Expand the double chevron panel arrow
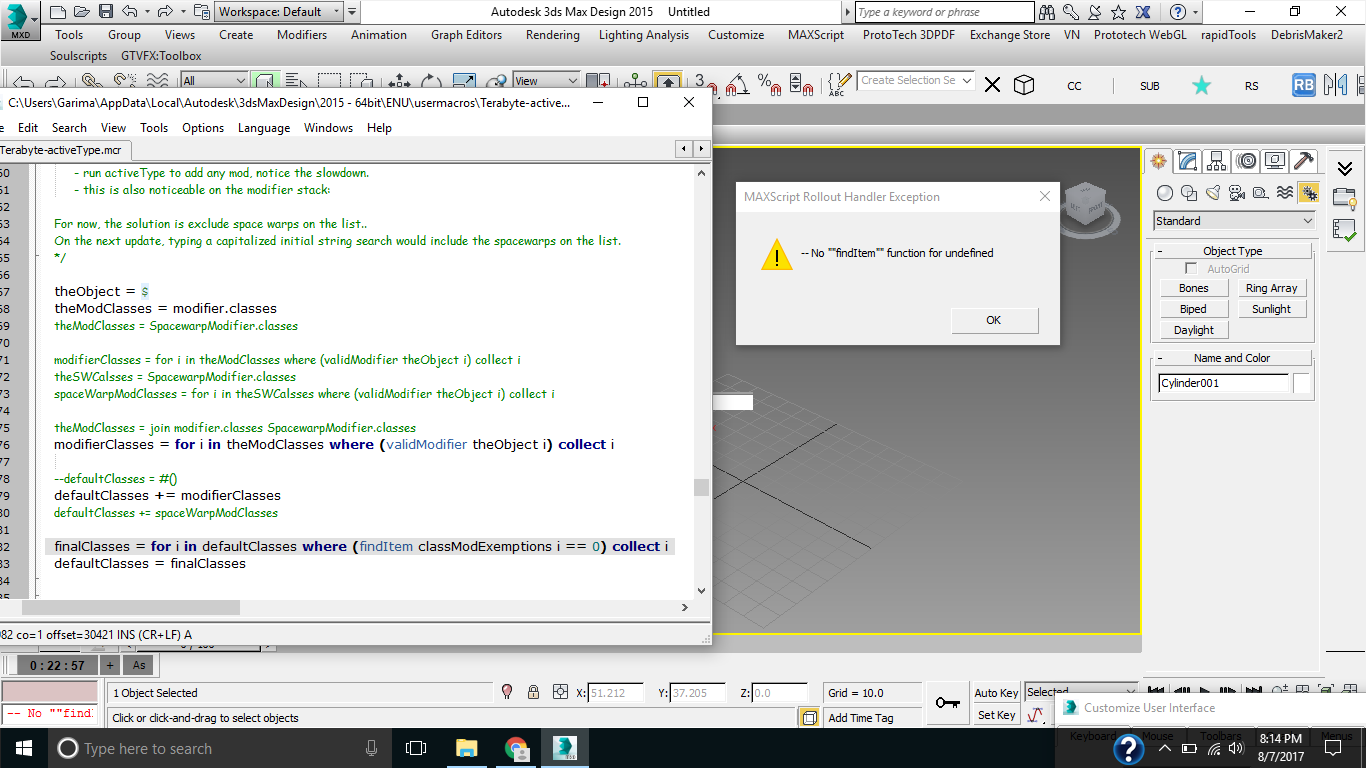Viewport: 1366px width, 768px height. 1345,168
